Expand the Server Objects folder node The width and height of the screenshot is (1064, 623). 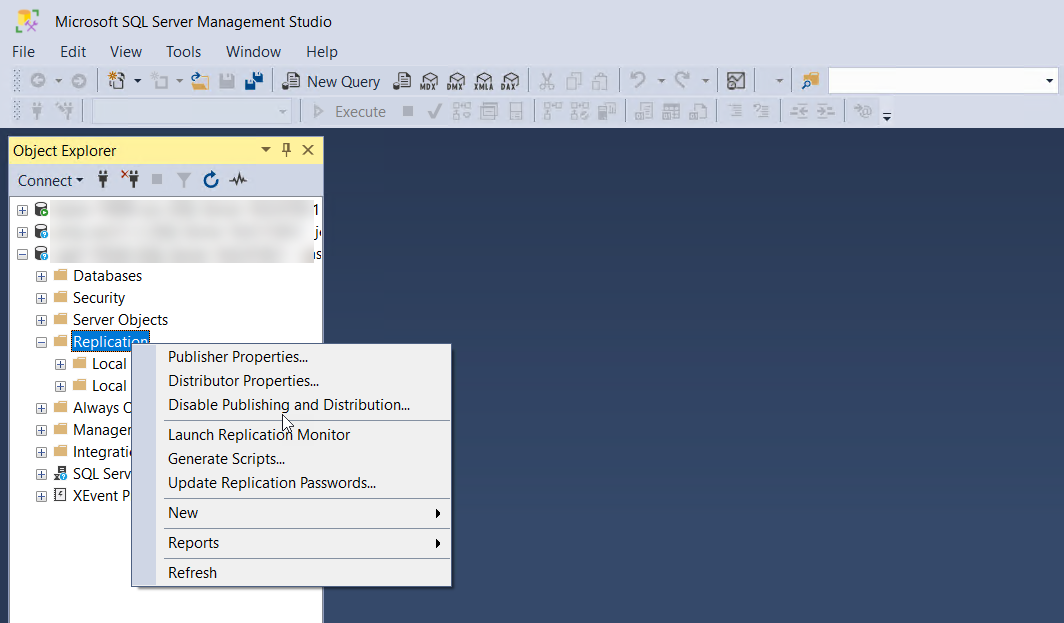[41, 320]
